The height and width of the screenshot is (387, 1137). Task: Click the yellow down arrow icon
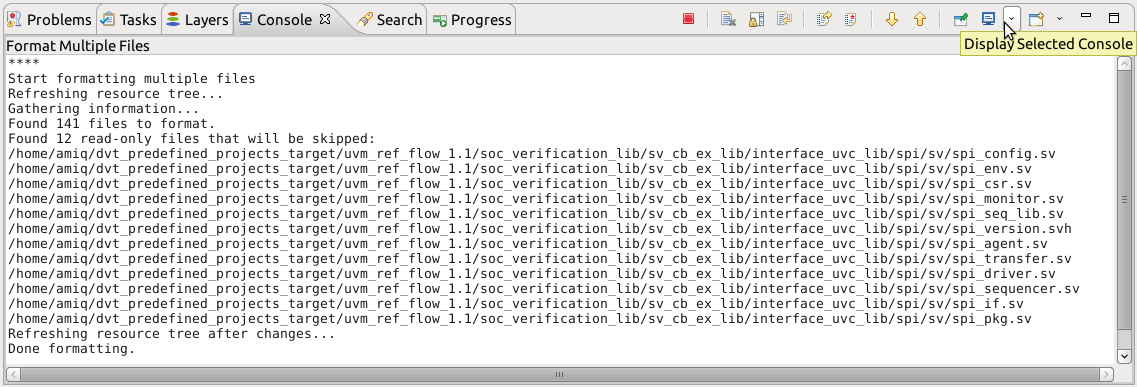(x=892, y=20)
